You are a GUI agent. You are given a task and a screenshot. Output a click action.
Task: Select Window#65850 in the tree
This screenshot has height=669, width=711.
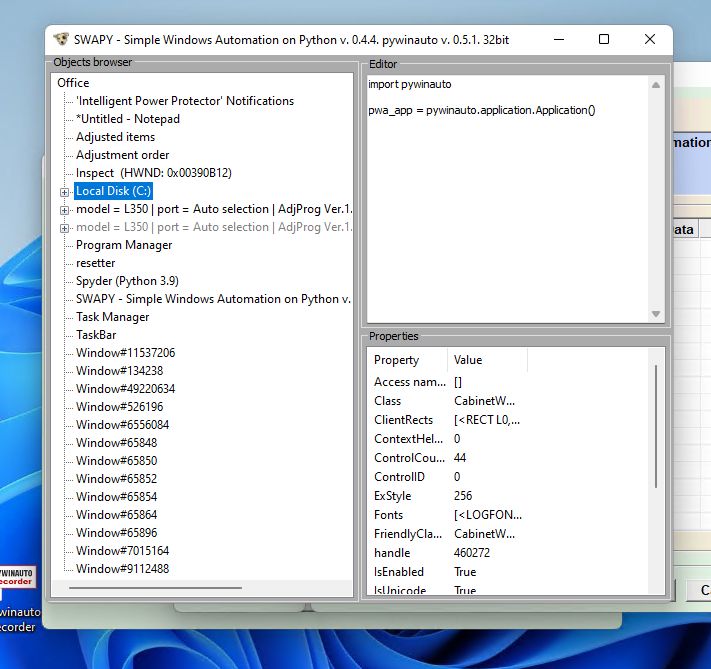[x=117, y=461]
